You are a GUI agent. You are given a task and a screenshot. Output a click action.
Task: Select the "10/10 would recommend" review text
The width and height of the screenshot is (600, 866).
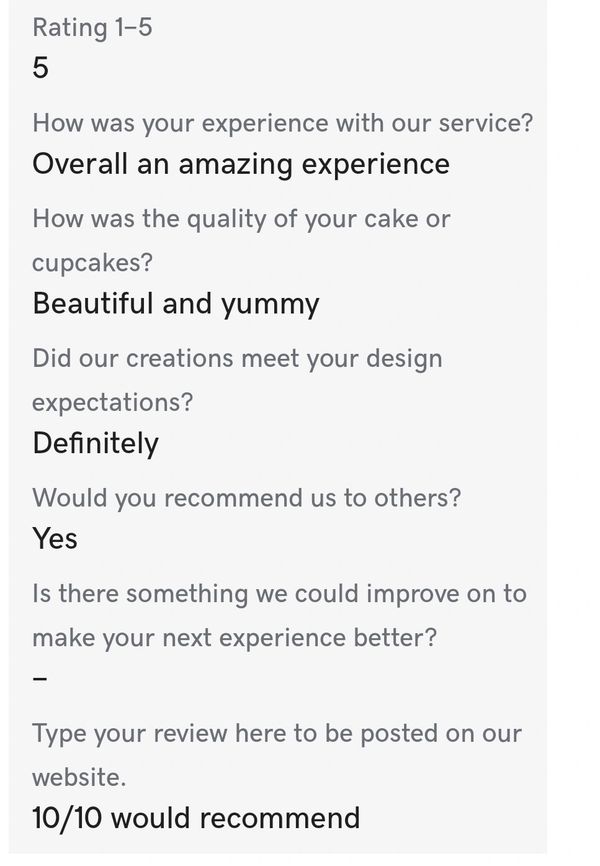point(196,818)
